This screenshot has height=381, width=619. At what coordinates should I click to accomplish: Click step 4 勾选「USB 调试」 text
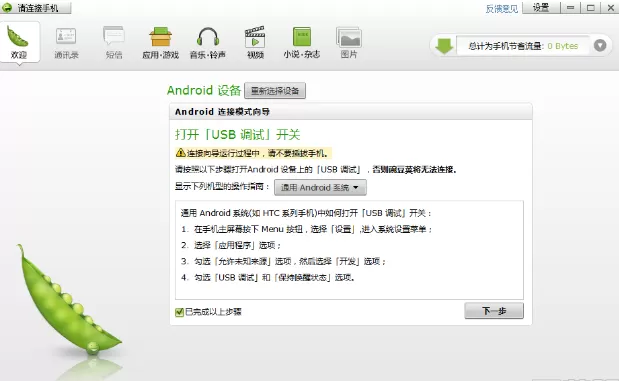[268, 278]
